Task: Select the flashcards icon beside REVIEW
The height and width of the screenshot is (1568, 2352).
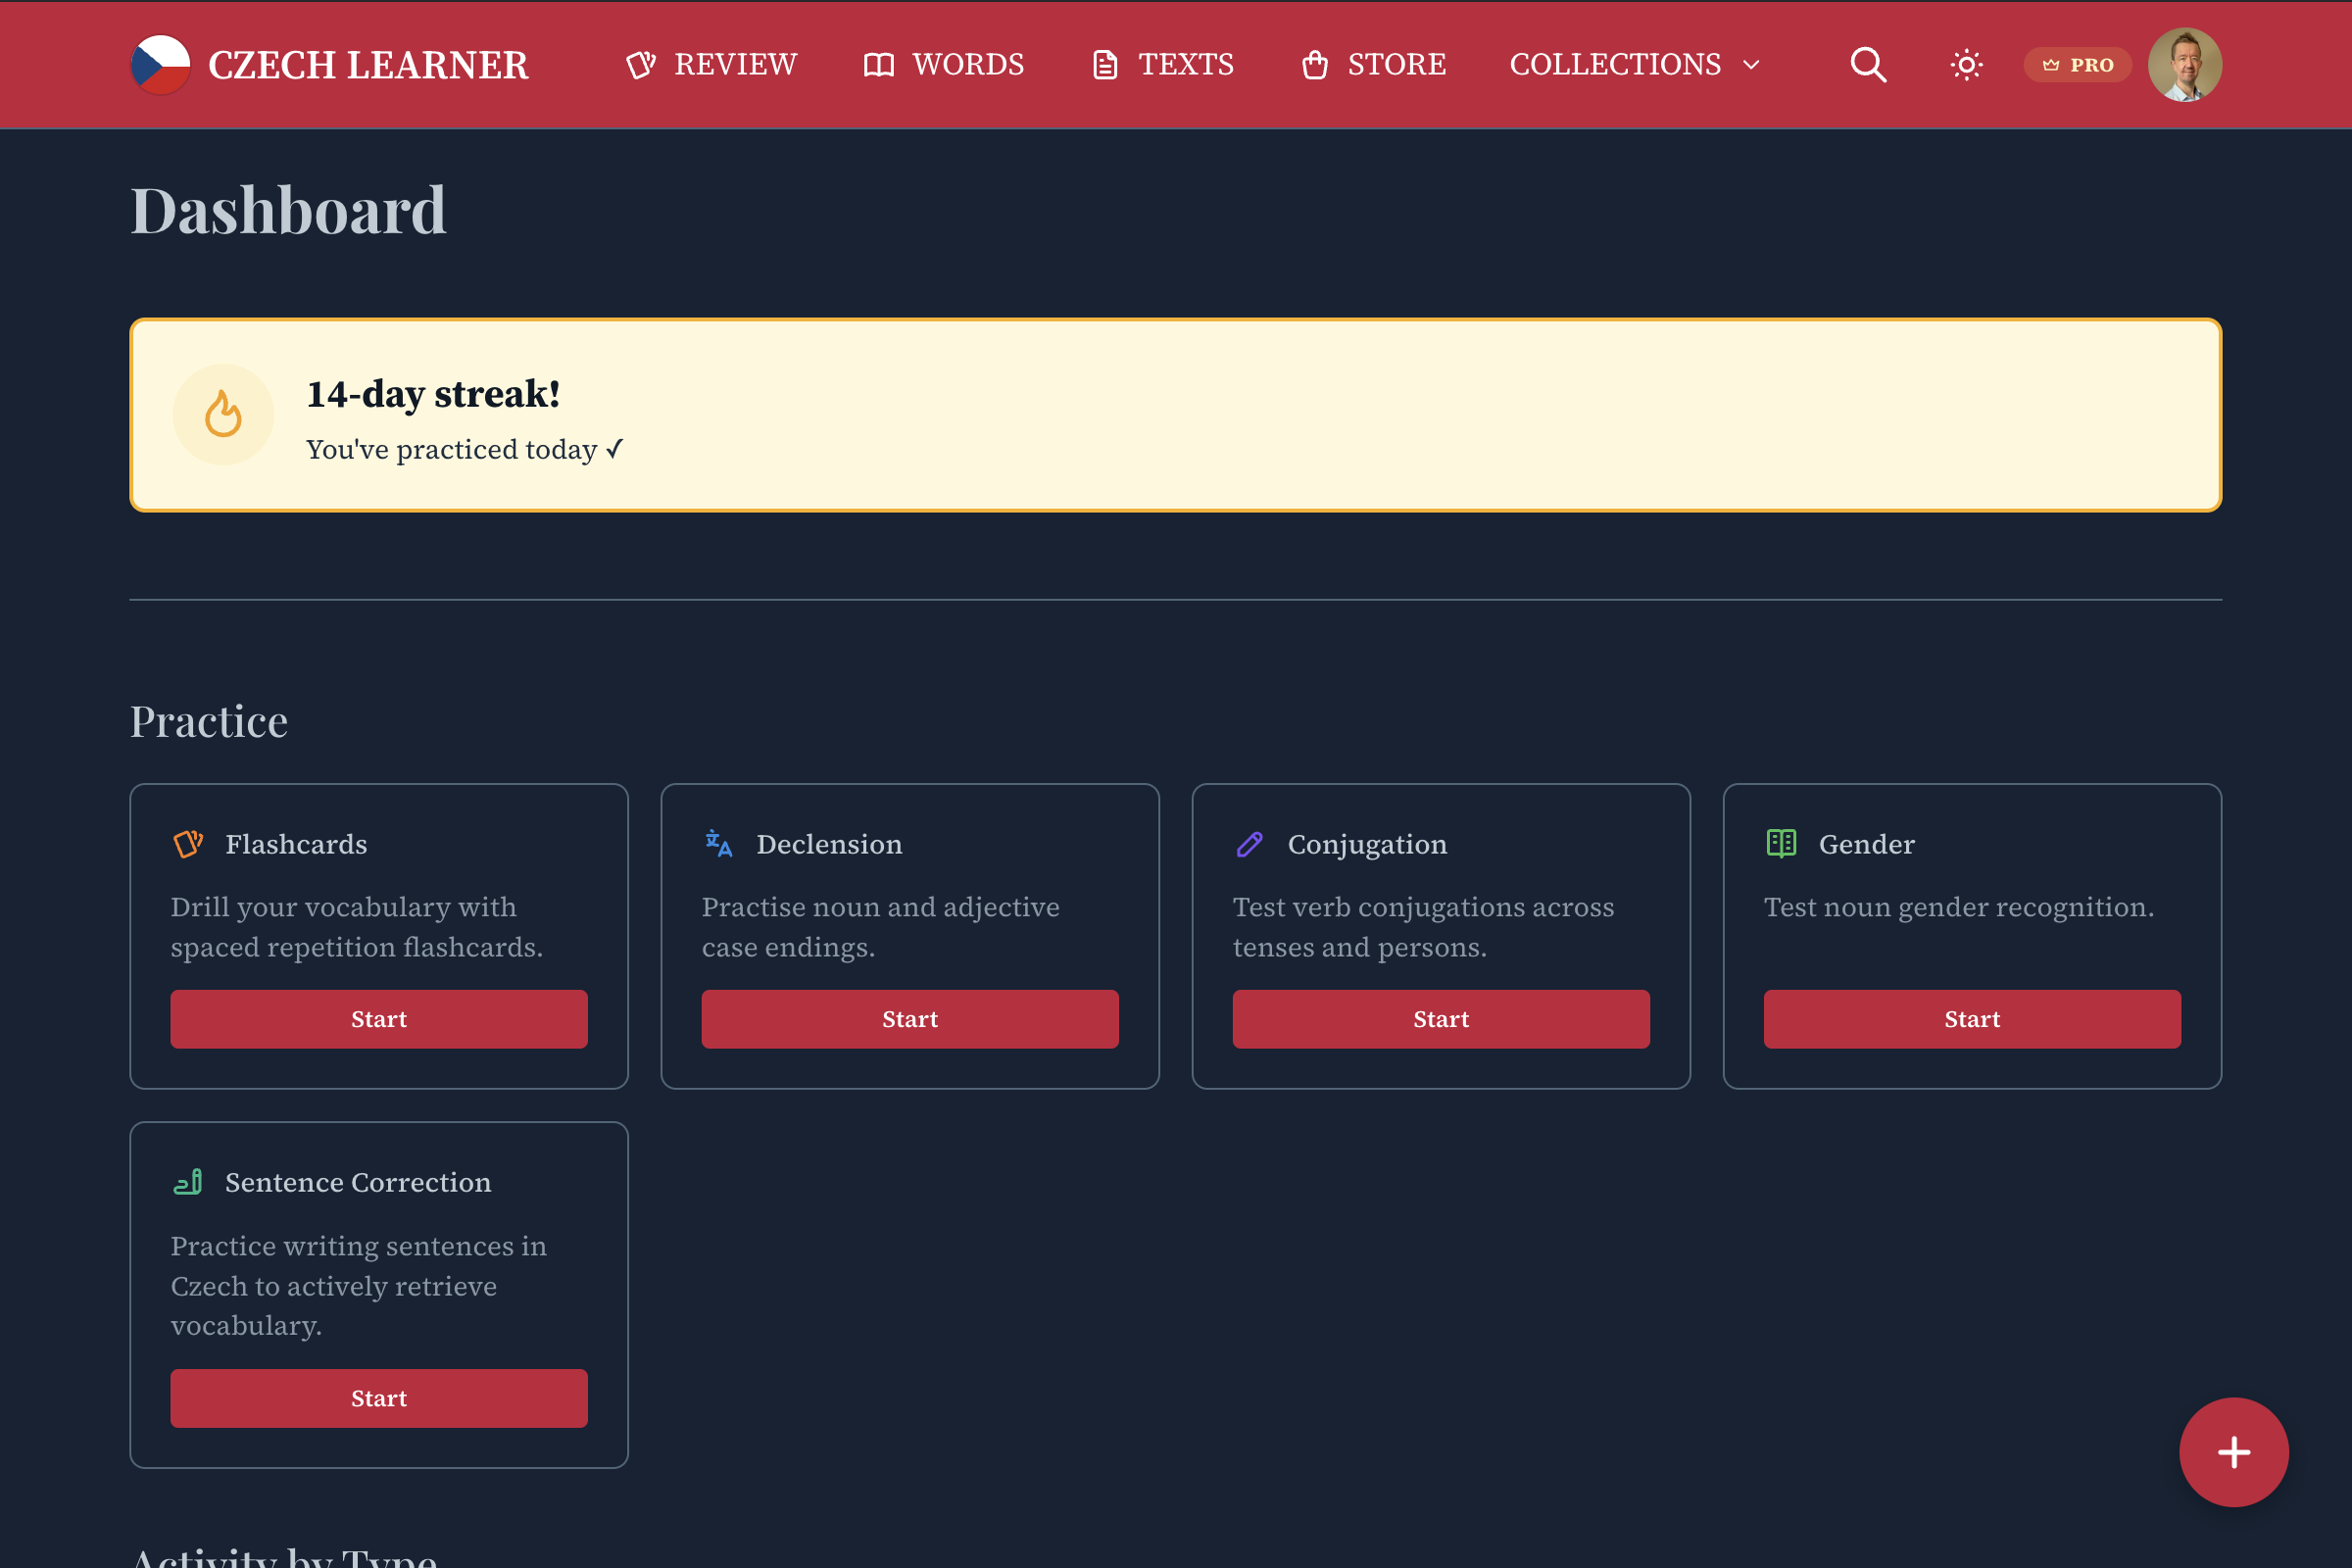Action: [641, 64]
